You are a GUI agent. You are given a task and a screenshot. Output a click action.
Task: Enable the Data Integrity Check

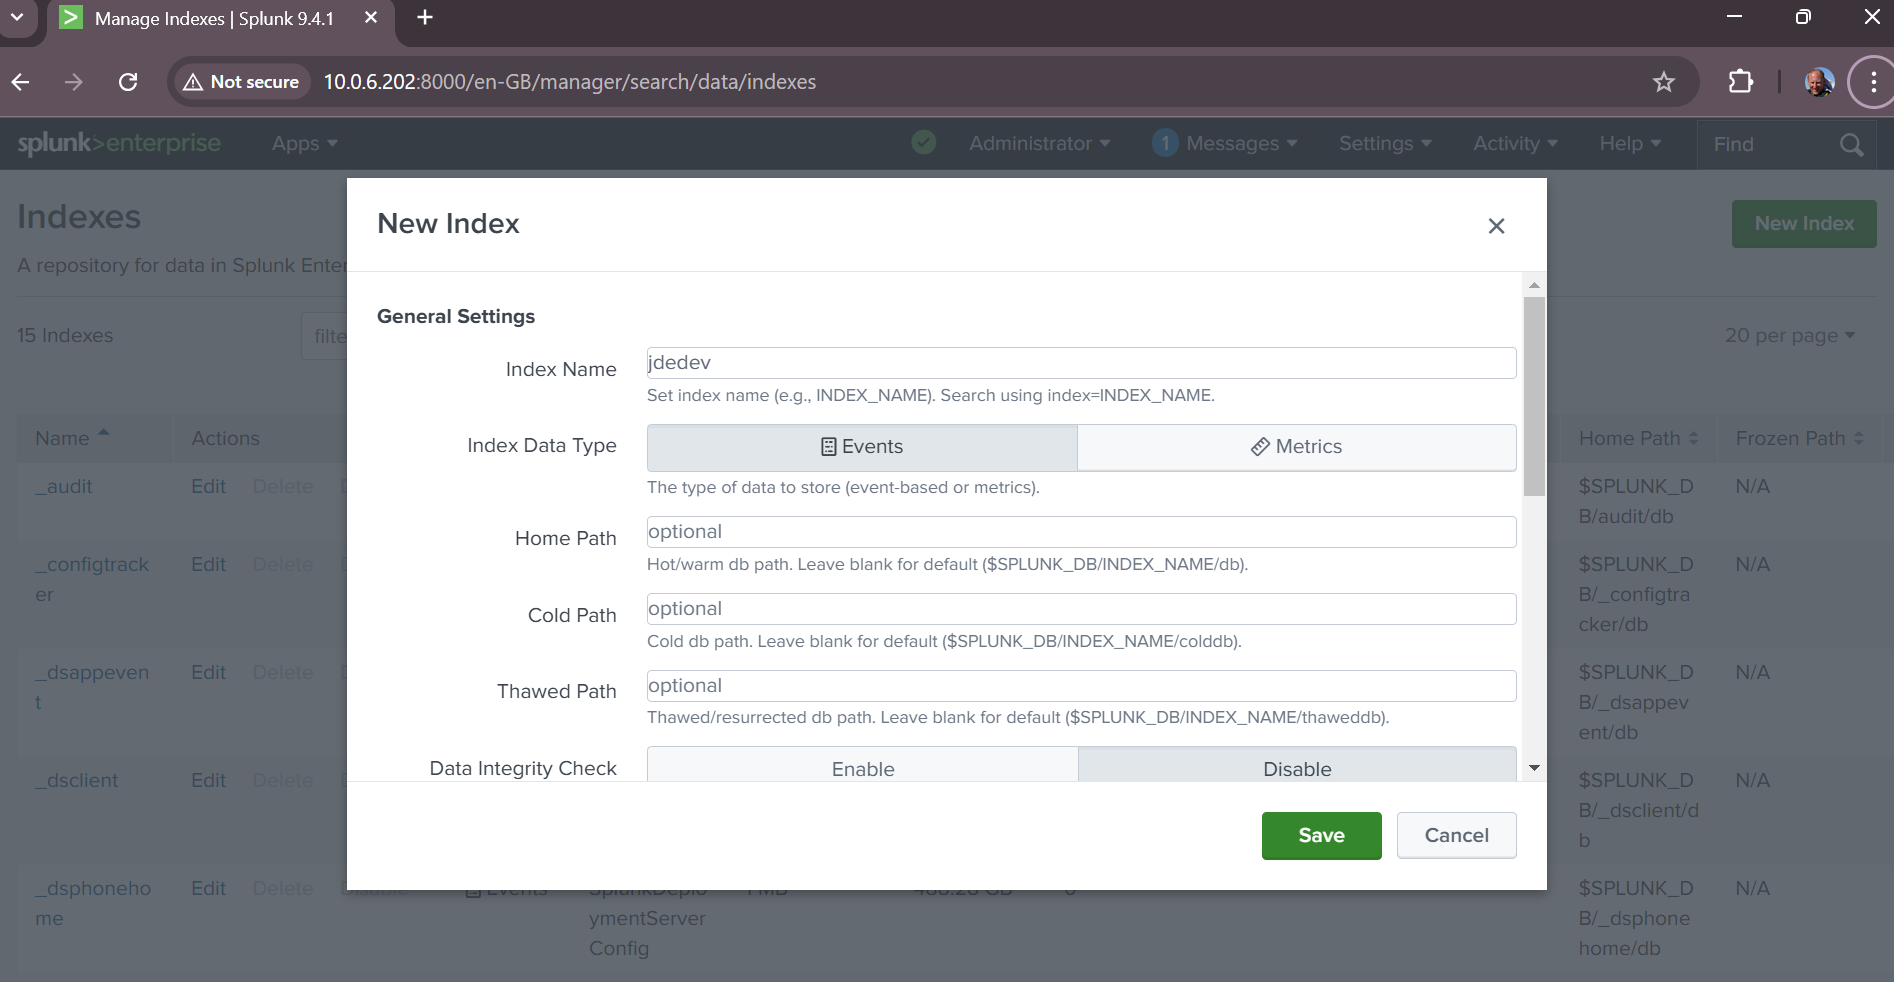click(862, 767)
